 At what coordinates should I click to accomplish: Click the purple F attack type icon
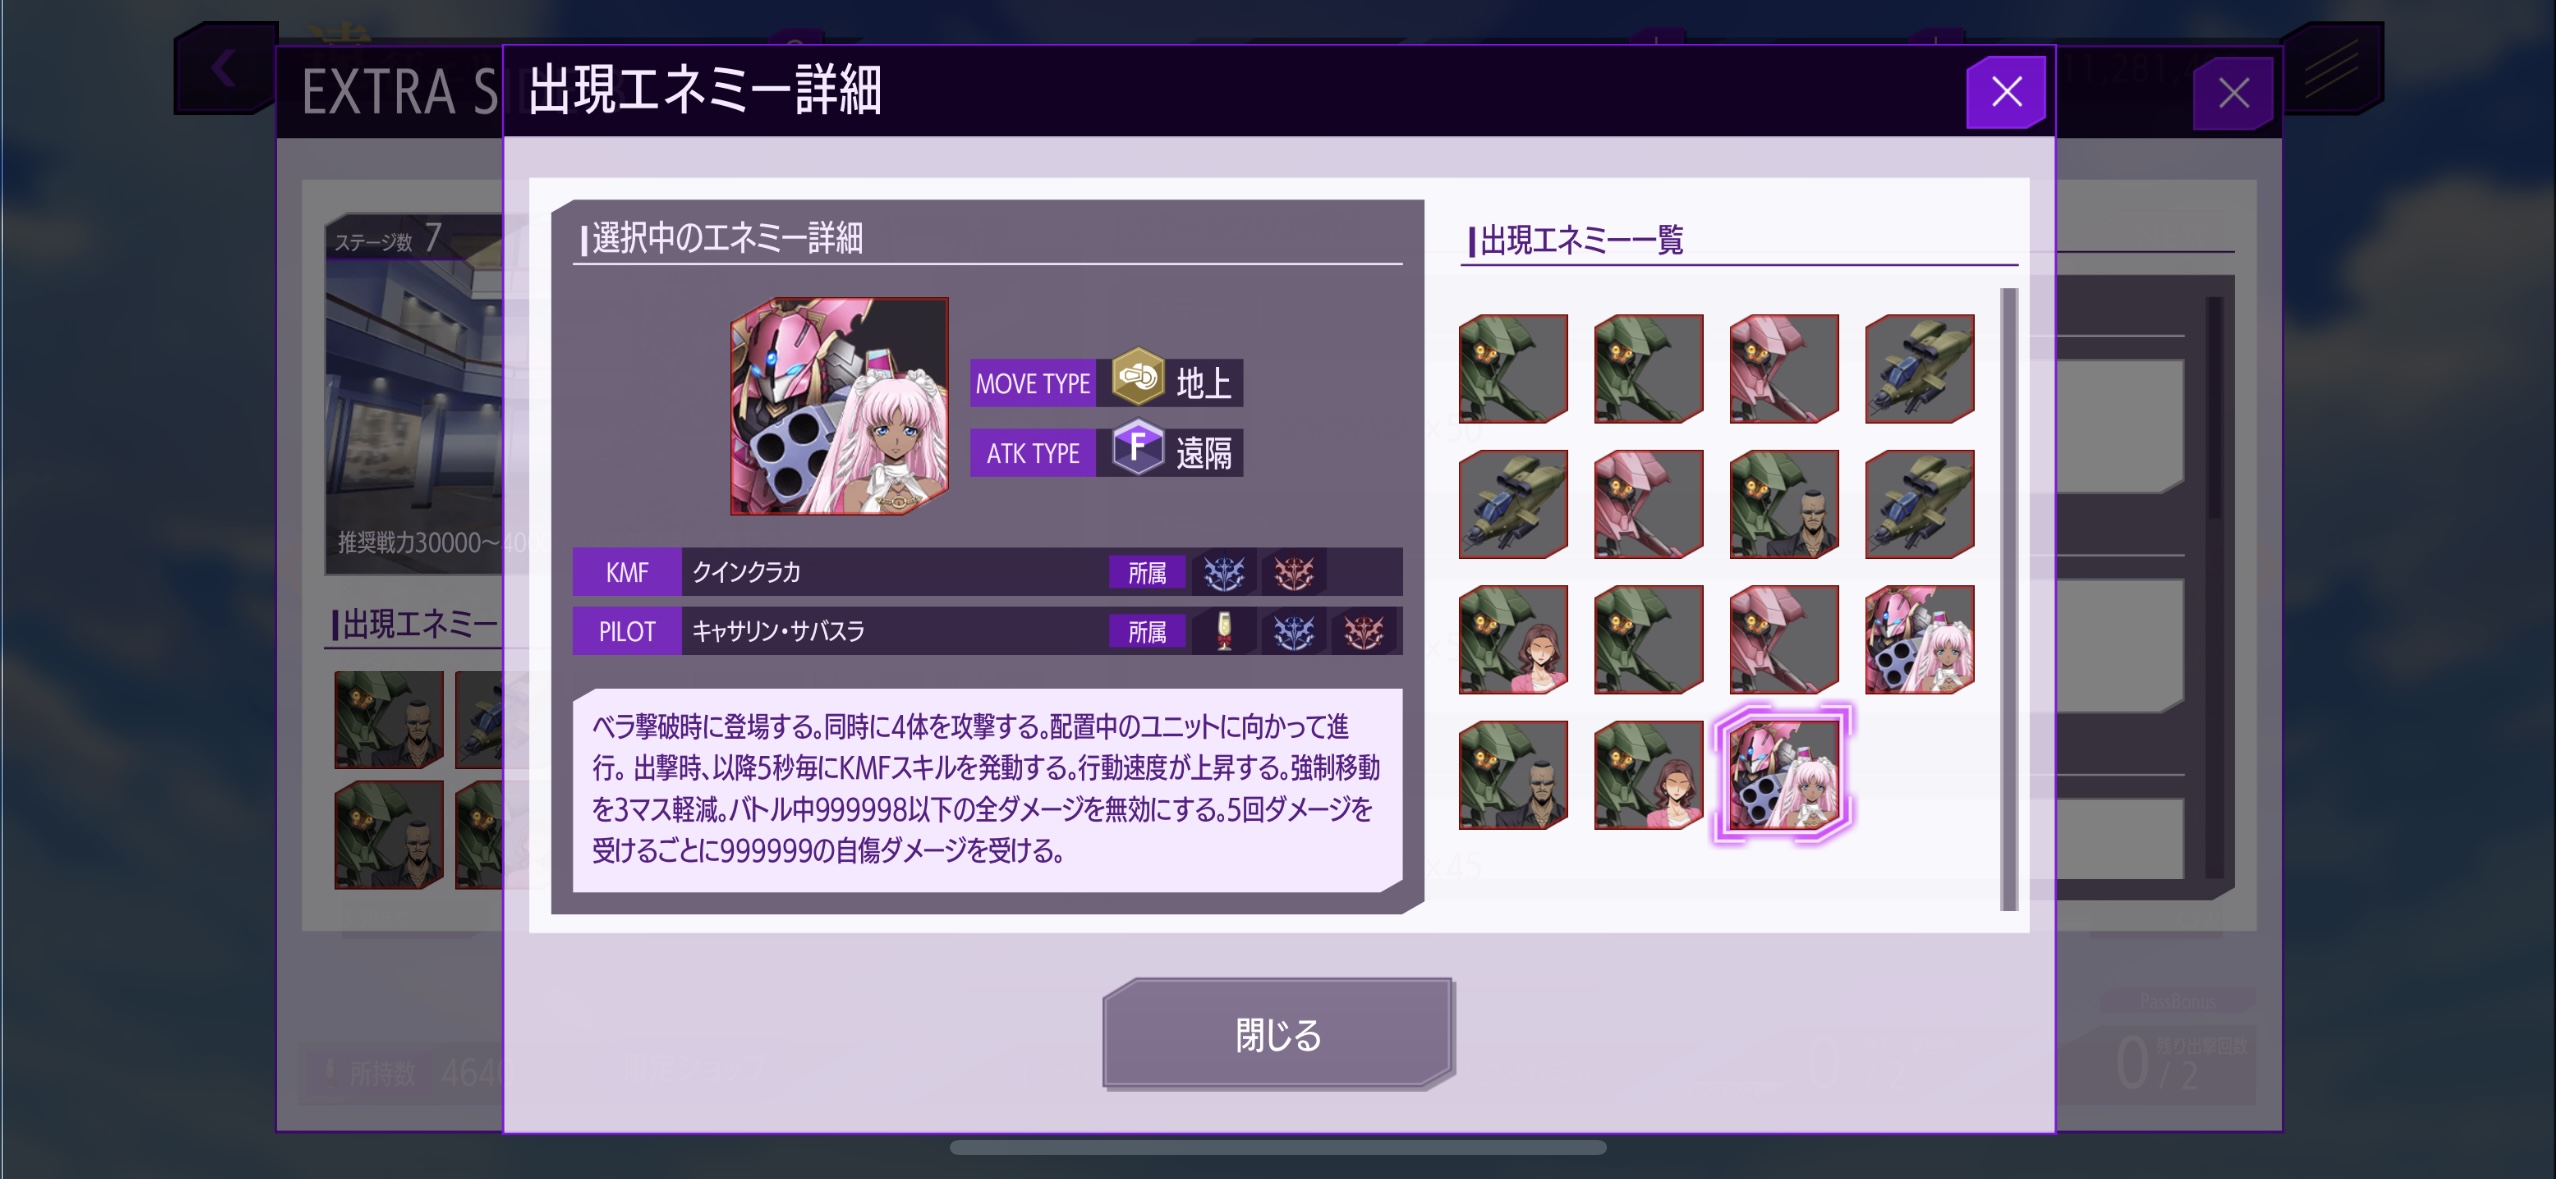point(1137,447)
